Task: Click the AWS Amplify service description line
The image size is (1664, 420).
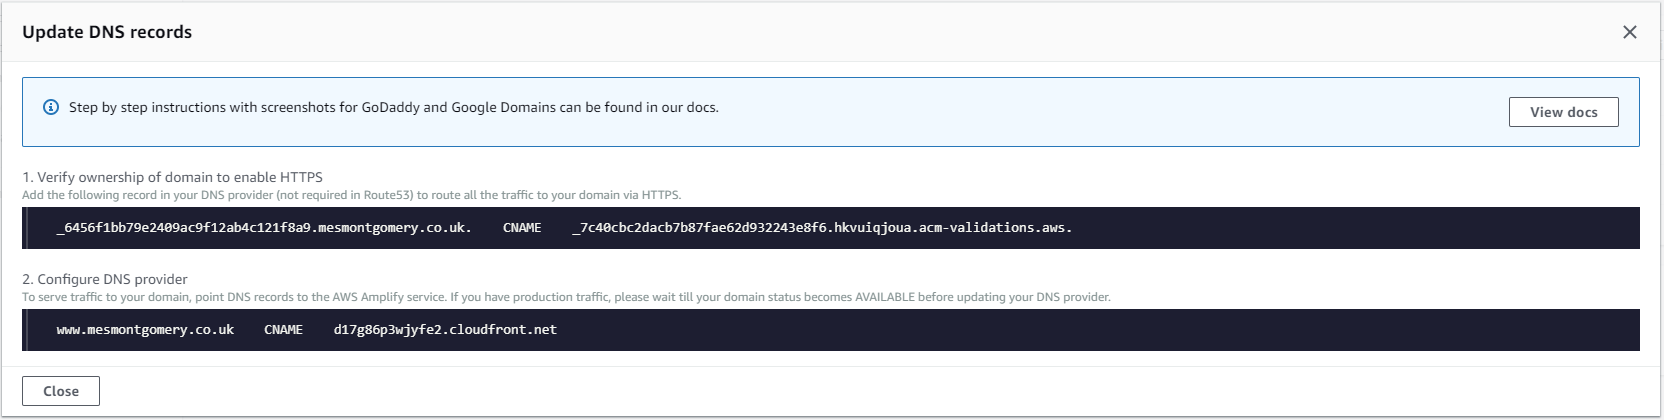Action: pos(566,297)
